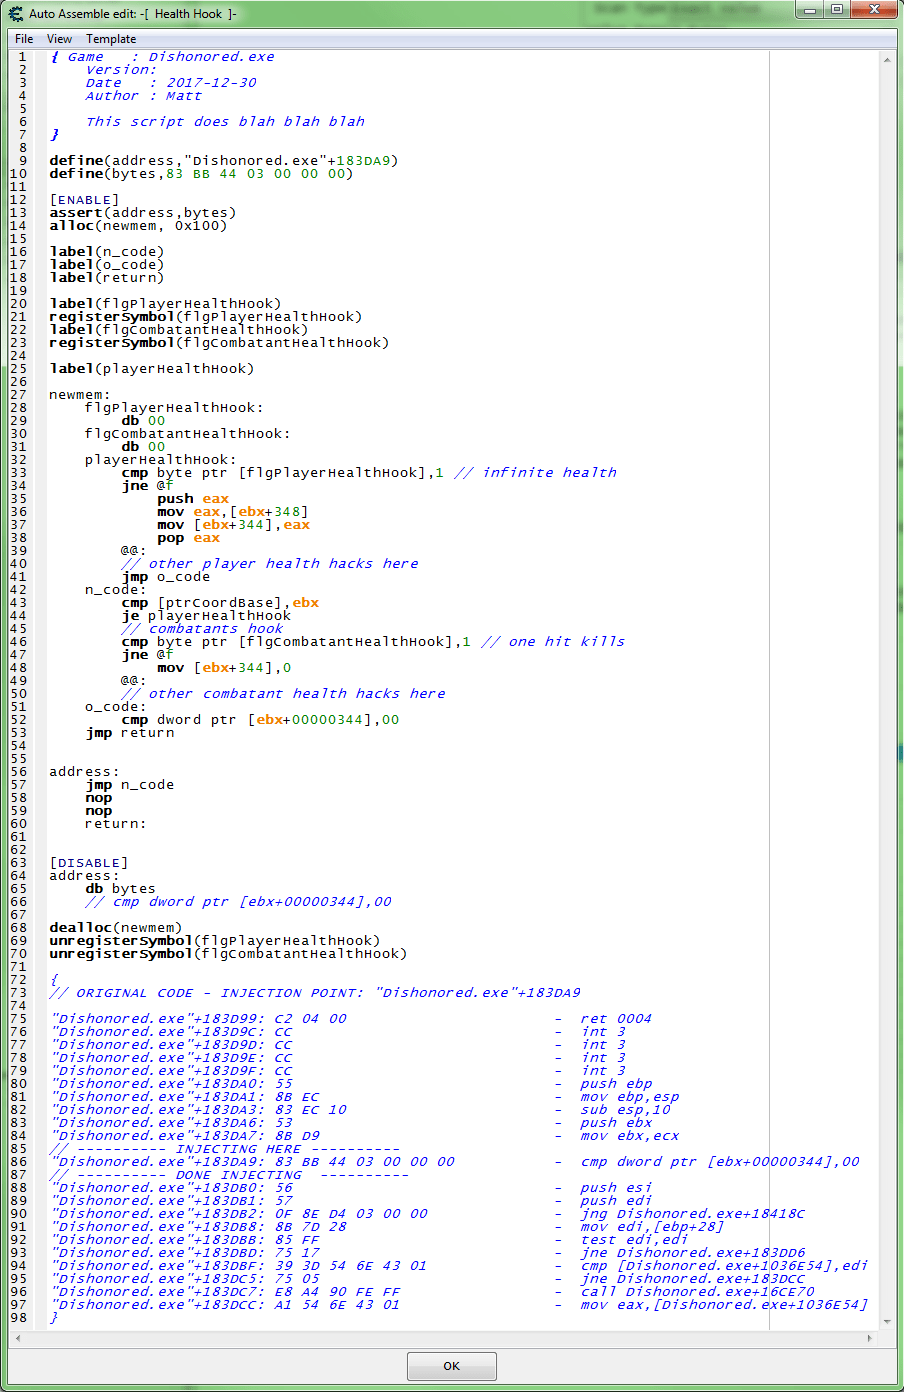This screenshot has height=1392, width=904.
Task: Click the horizontal scrollbar left arrow
Action: (17, 1337)
